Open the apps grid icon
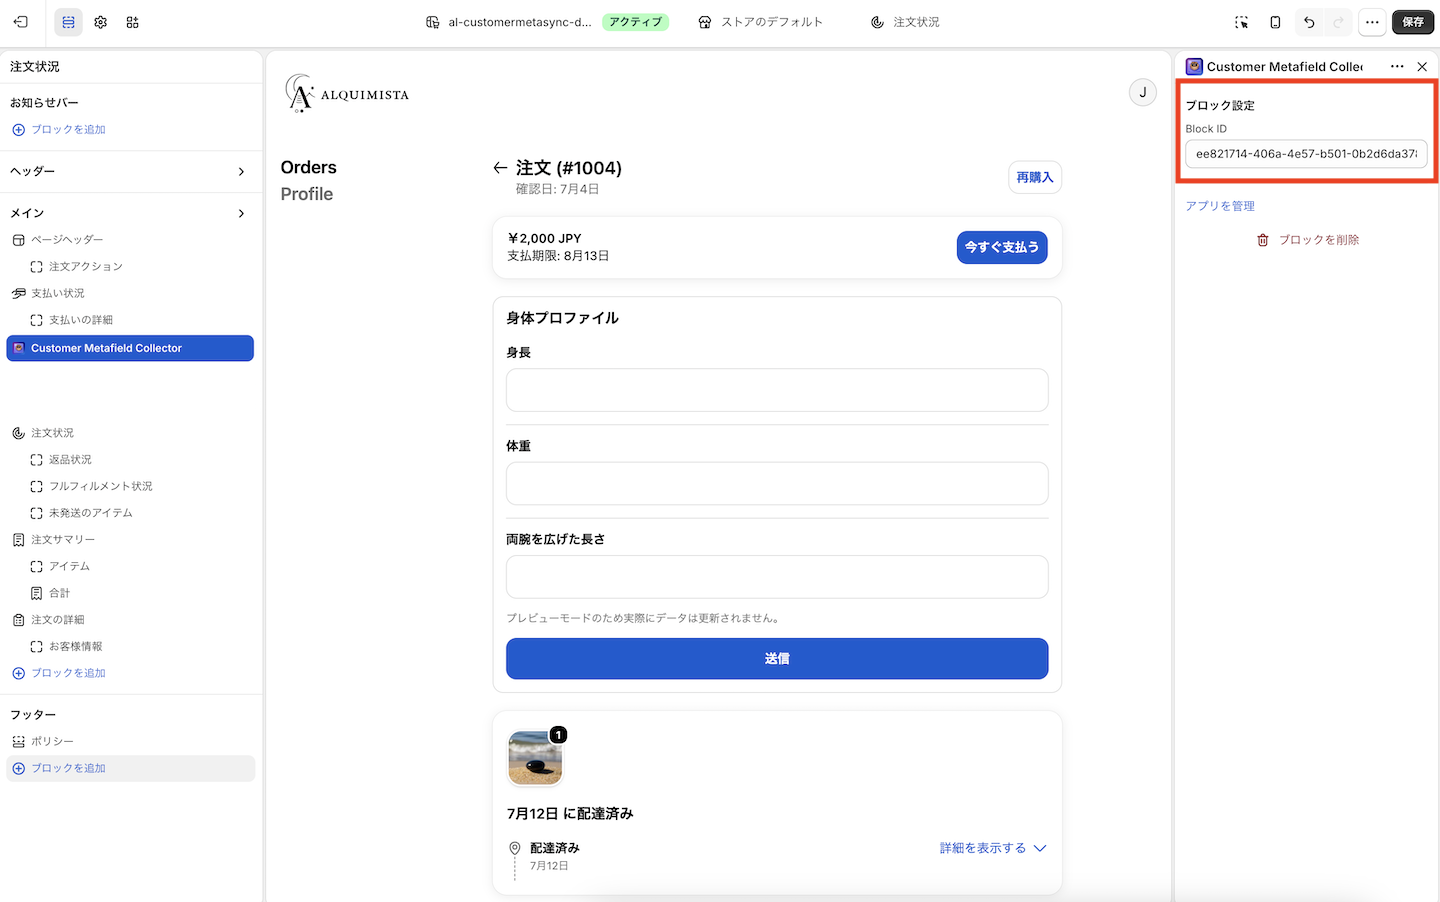 [132, 22]
